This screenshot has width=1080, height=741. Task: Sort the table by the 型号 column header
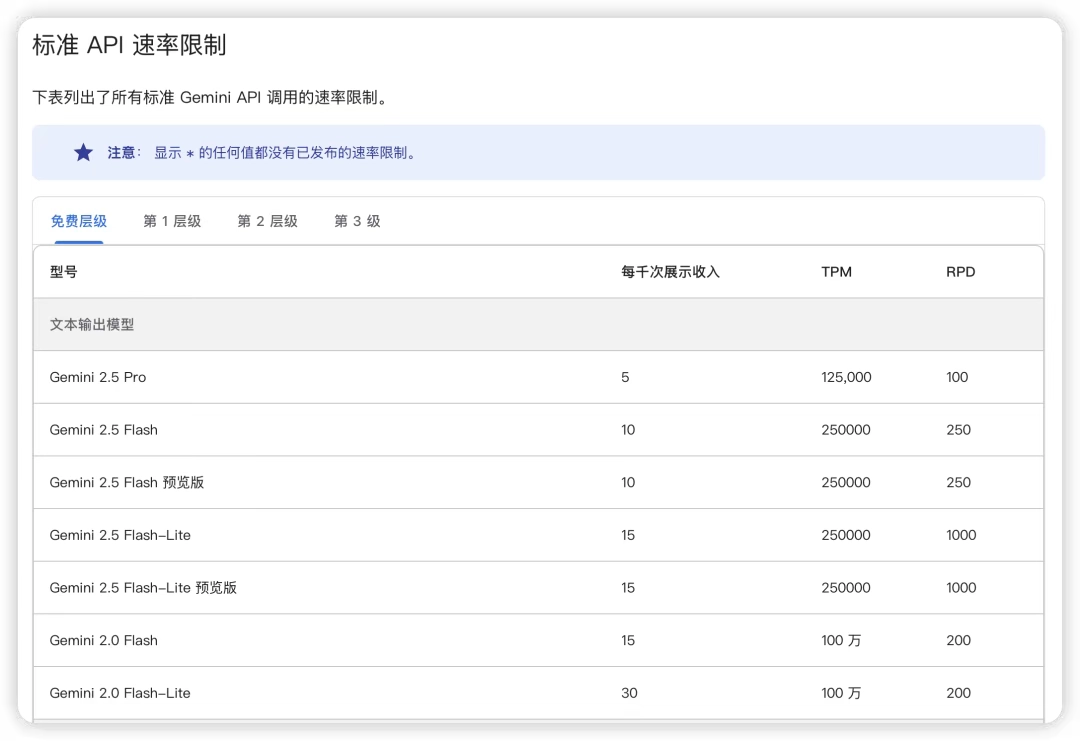[x=64, y=271]
